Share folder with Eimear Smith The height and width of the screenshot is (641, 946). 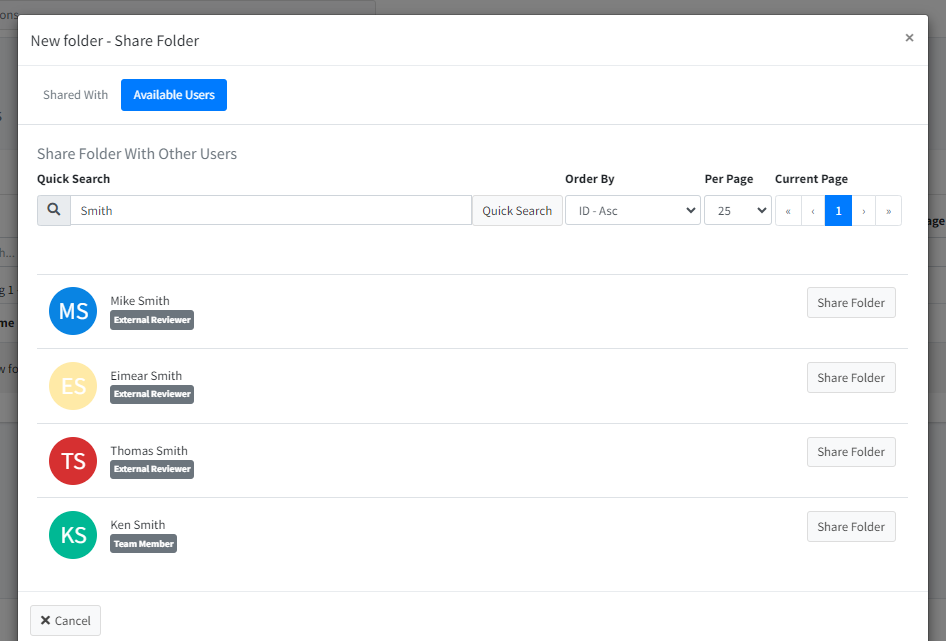click(850, 378)
